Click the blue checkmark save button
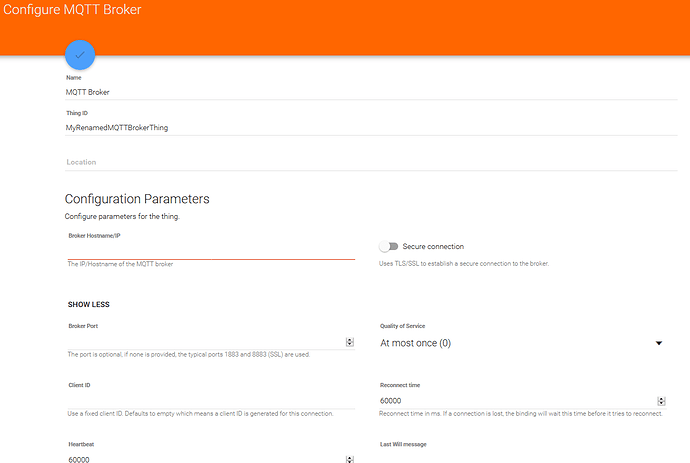The width and height of the screenshot is (690, 463). coord(80,55)
